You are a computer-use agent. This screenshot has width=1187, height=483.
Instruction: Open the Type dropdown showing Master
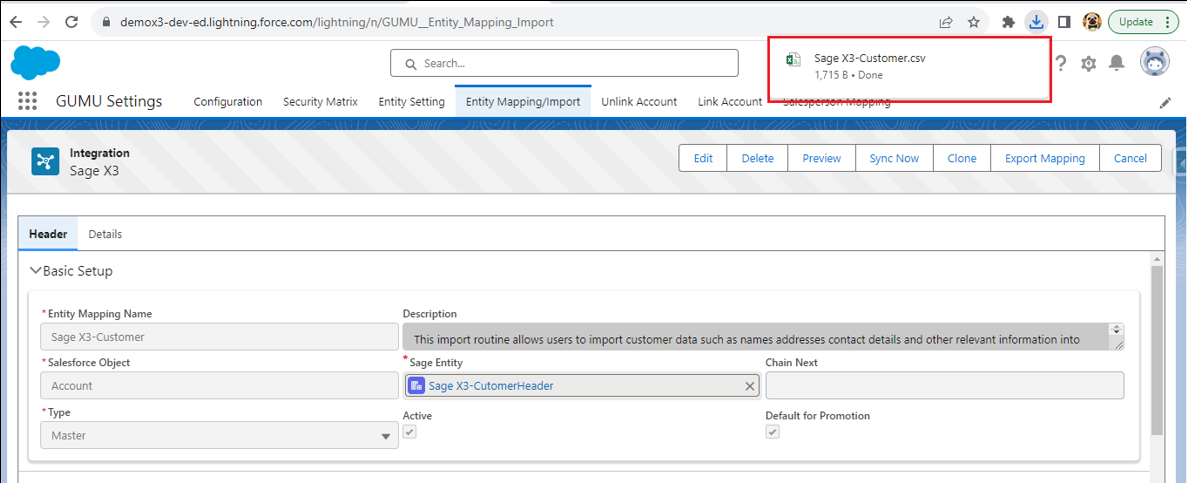coord(219,436)
